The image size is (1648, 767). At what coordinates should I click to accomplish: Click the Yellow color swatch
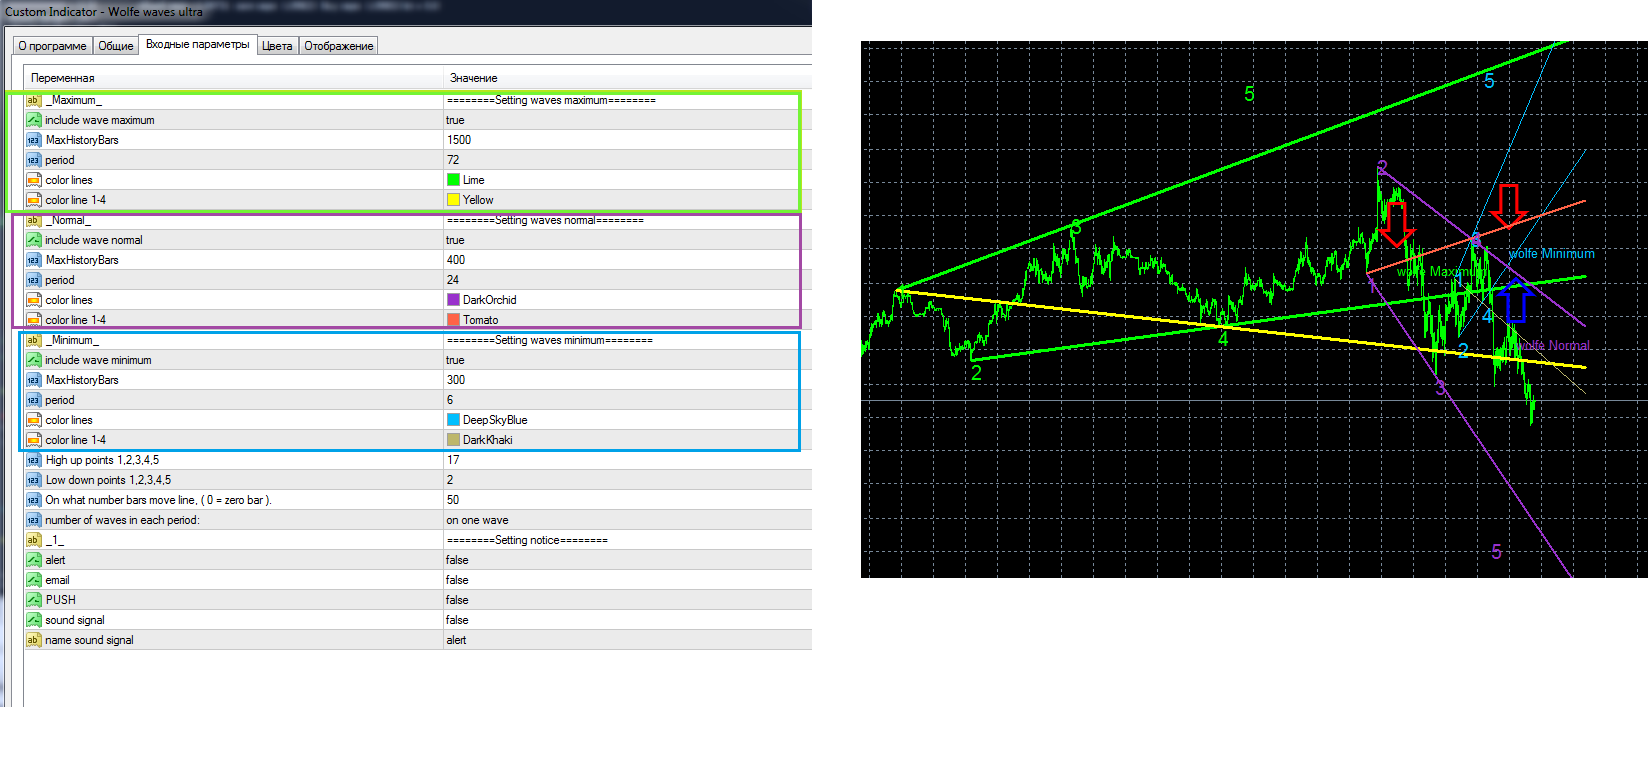(x=453, y=200)
